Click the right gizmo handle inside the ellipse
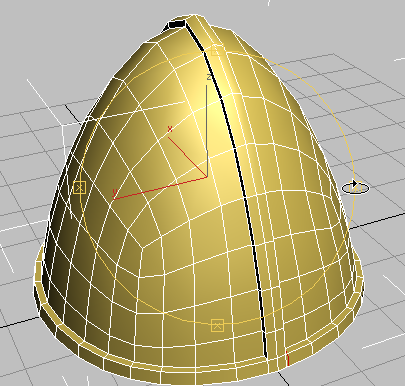This screenshot has height=386, width=405. tap(355, 188)
